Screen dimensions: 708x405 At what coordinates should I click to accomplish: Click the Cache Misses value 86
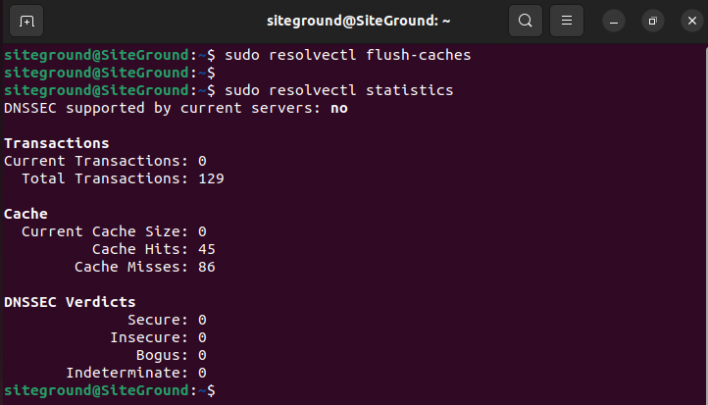tap(207, 267)
